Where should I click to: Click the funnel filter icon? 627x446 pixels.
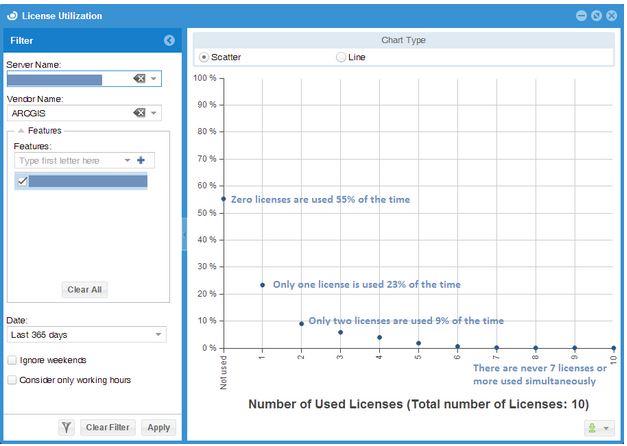click(66, 427)
